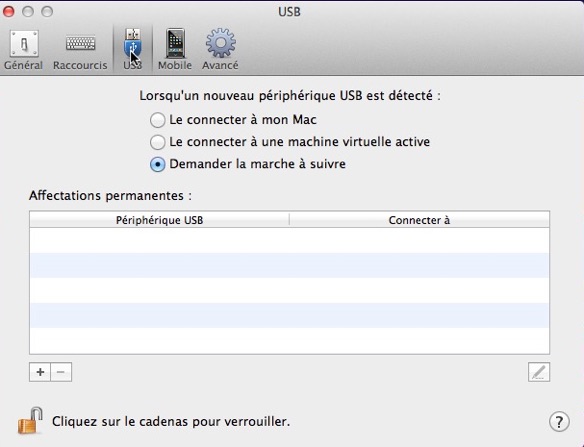The image size is (584, 447).
Task: Open help with the question mark button
Action: (x=559, y=421)
